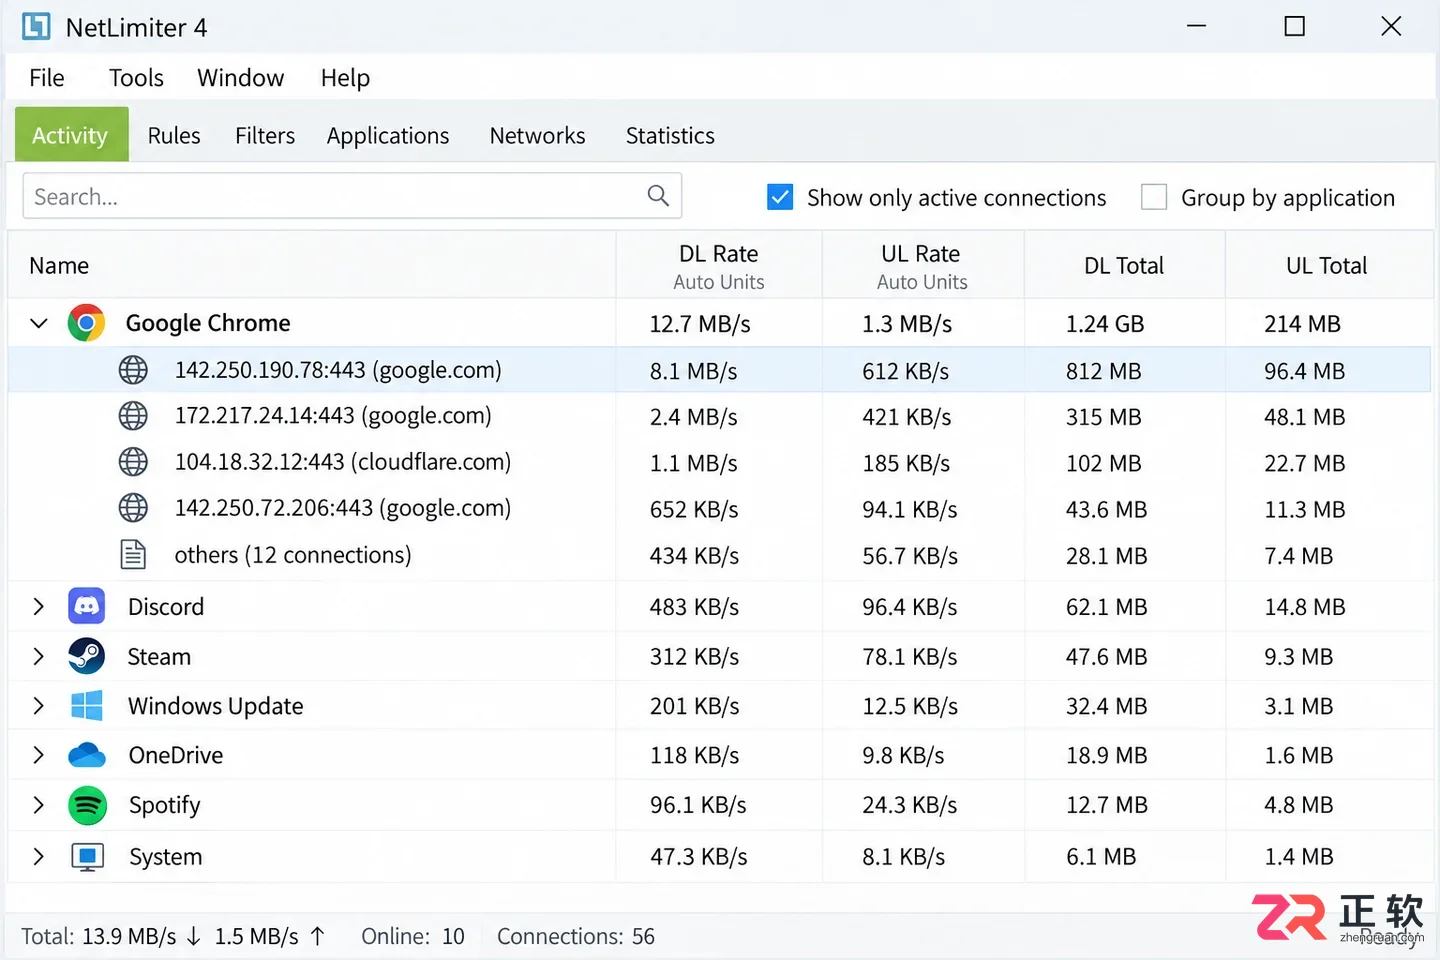Image resolution: width=1440 pixels, height=960 pixels.
Task: Click the Steam app icon
Action: tap(87, 656)
